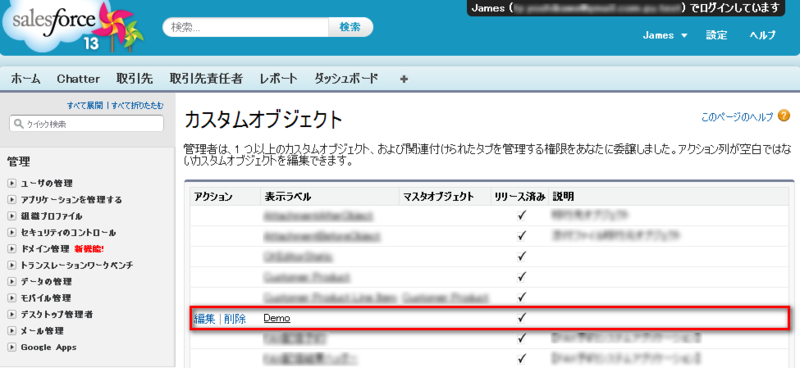Expand トランスレーションワークベンチ arrow

(12, 265)
